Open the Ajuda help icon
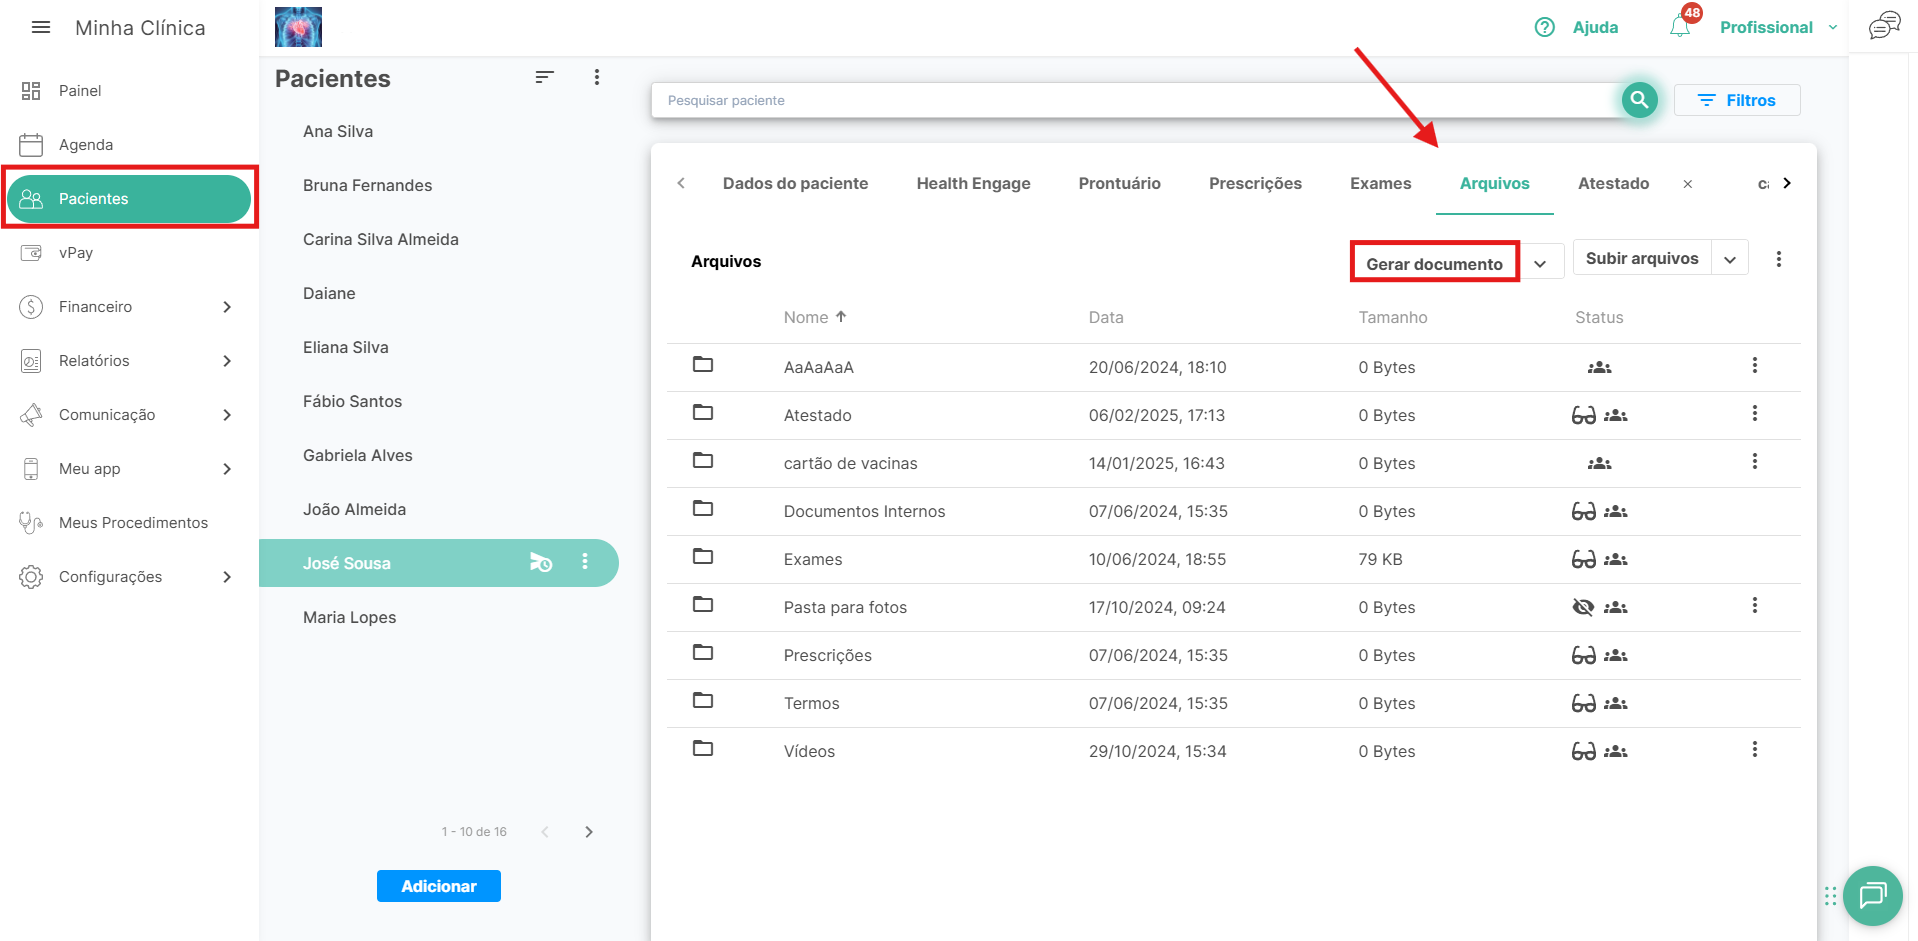Viewport: 1918px width, 941px height. [1545, 27]
